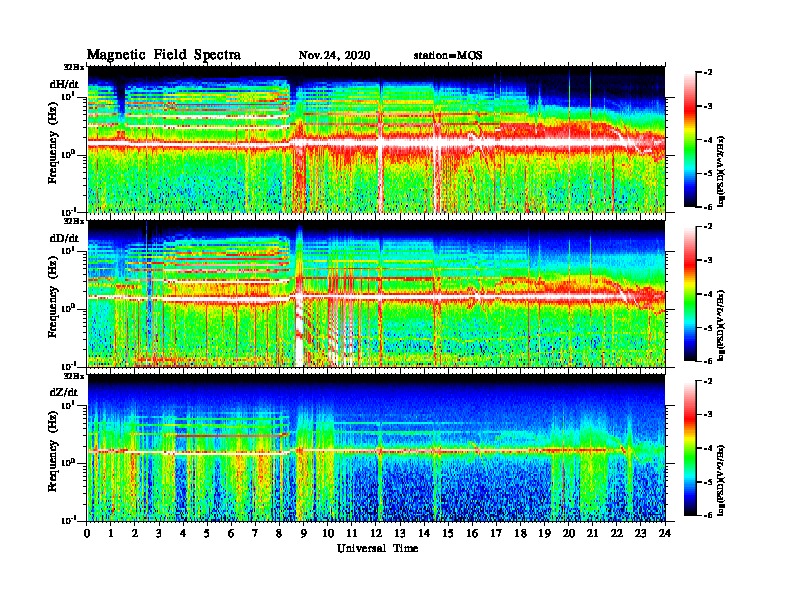Click hour tick label "9"
Image resolution: width=792 pixels, height=612 pixels.
tap(304, 533)
